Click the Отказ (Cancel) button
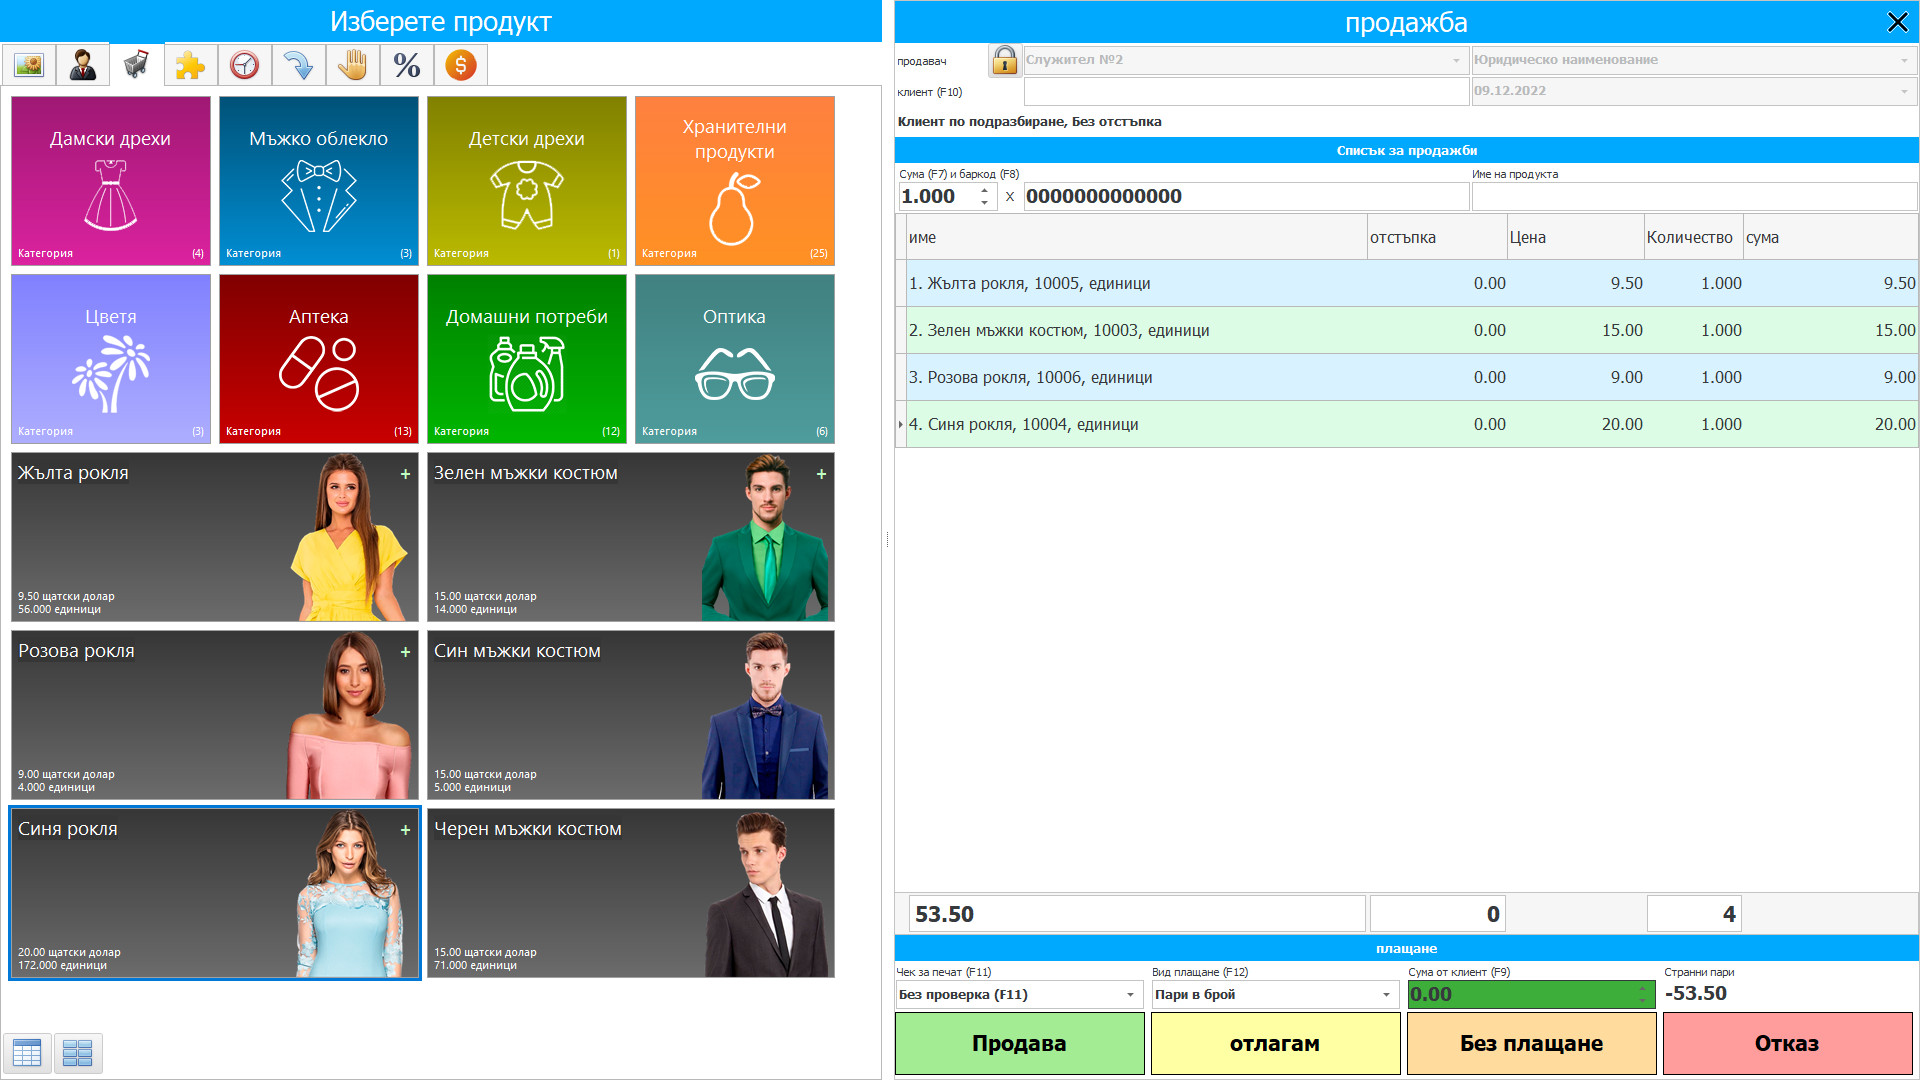Viewport: 1920px width, 1080px height. point(1785,1043)
